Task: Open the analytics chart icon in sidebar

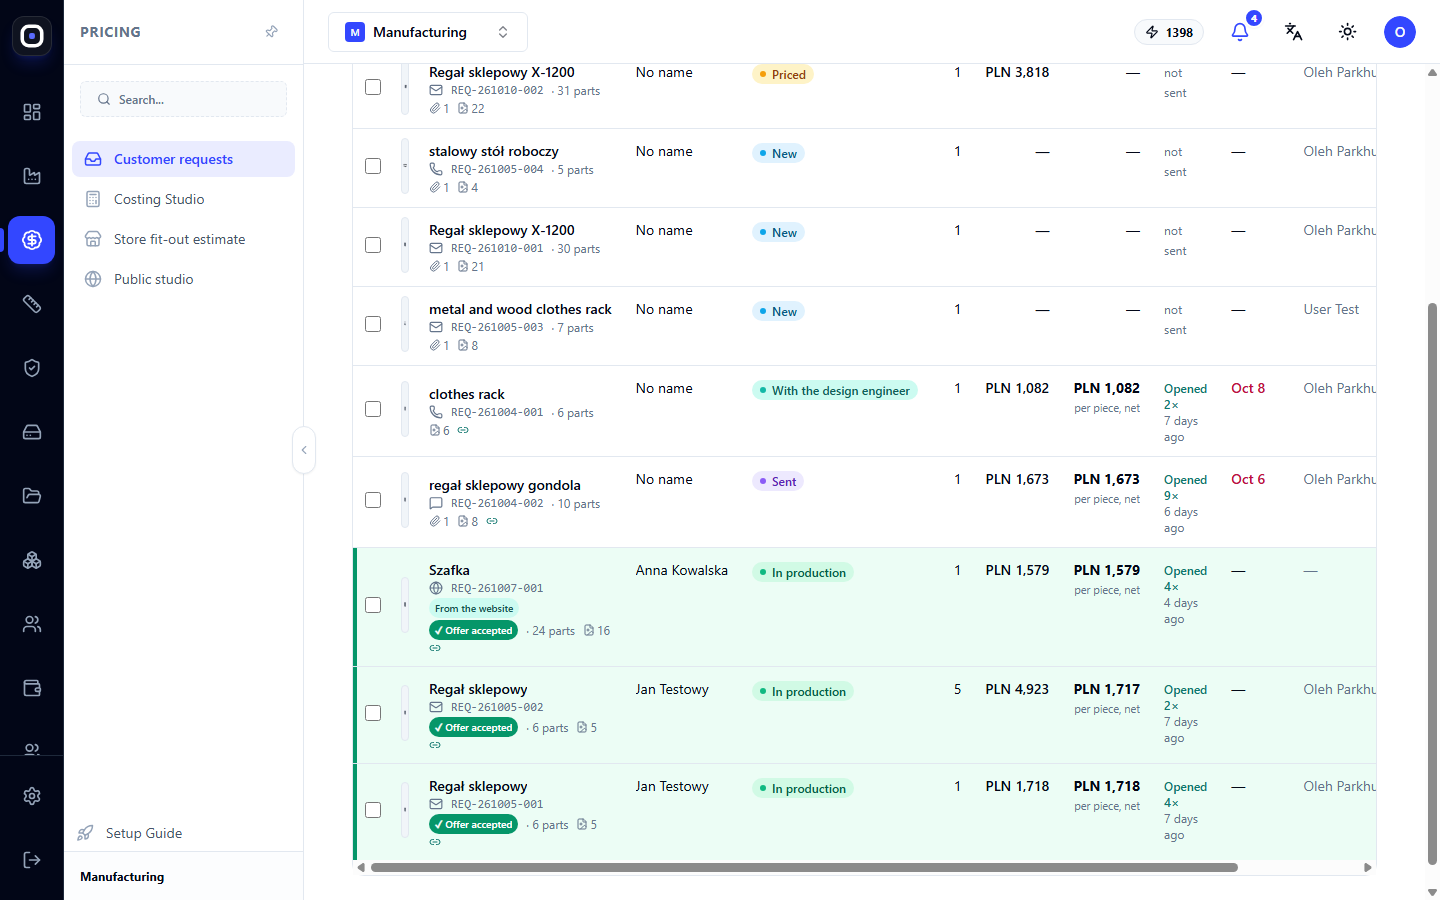Action: (x=32, y=176)
